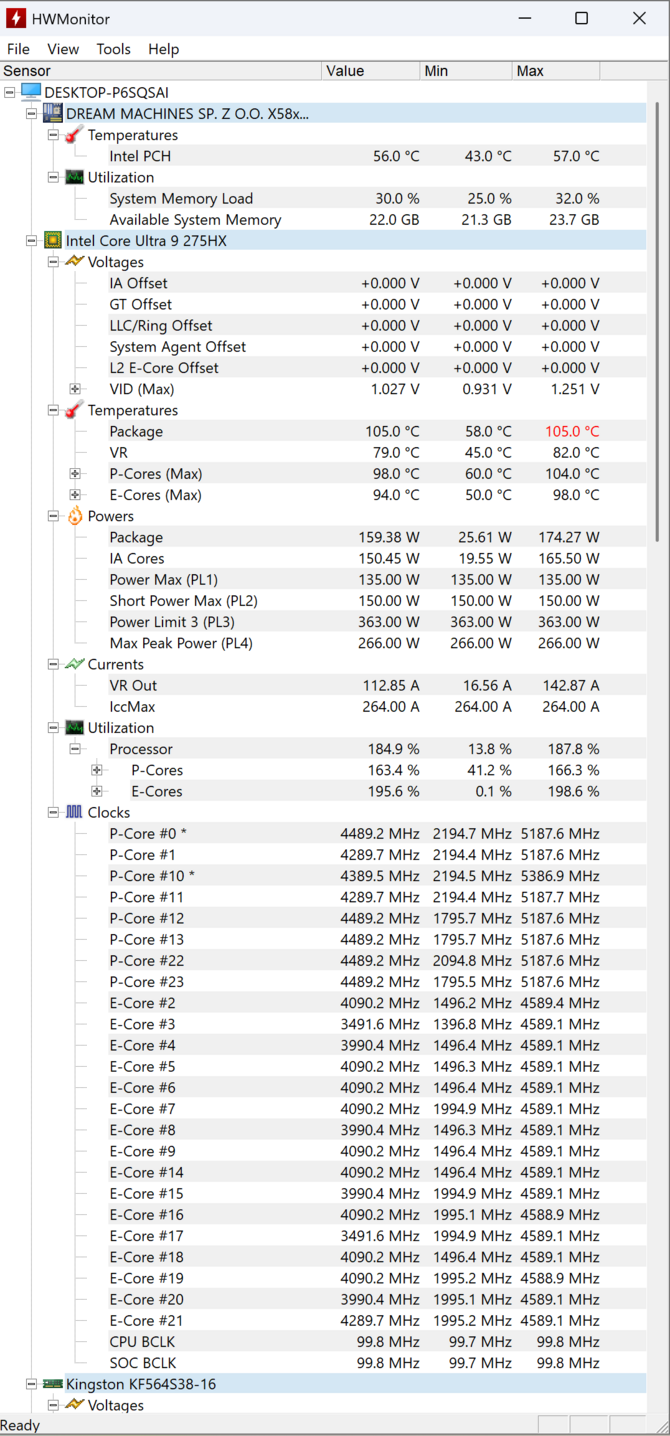Collapse the Kingston KF564S38-16 node
The image size is (670, 1436).
(x=32, y=1384)
